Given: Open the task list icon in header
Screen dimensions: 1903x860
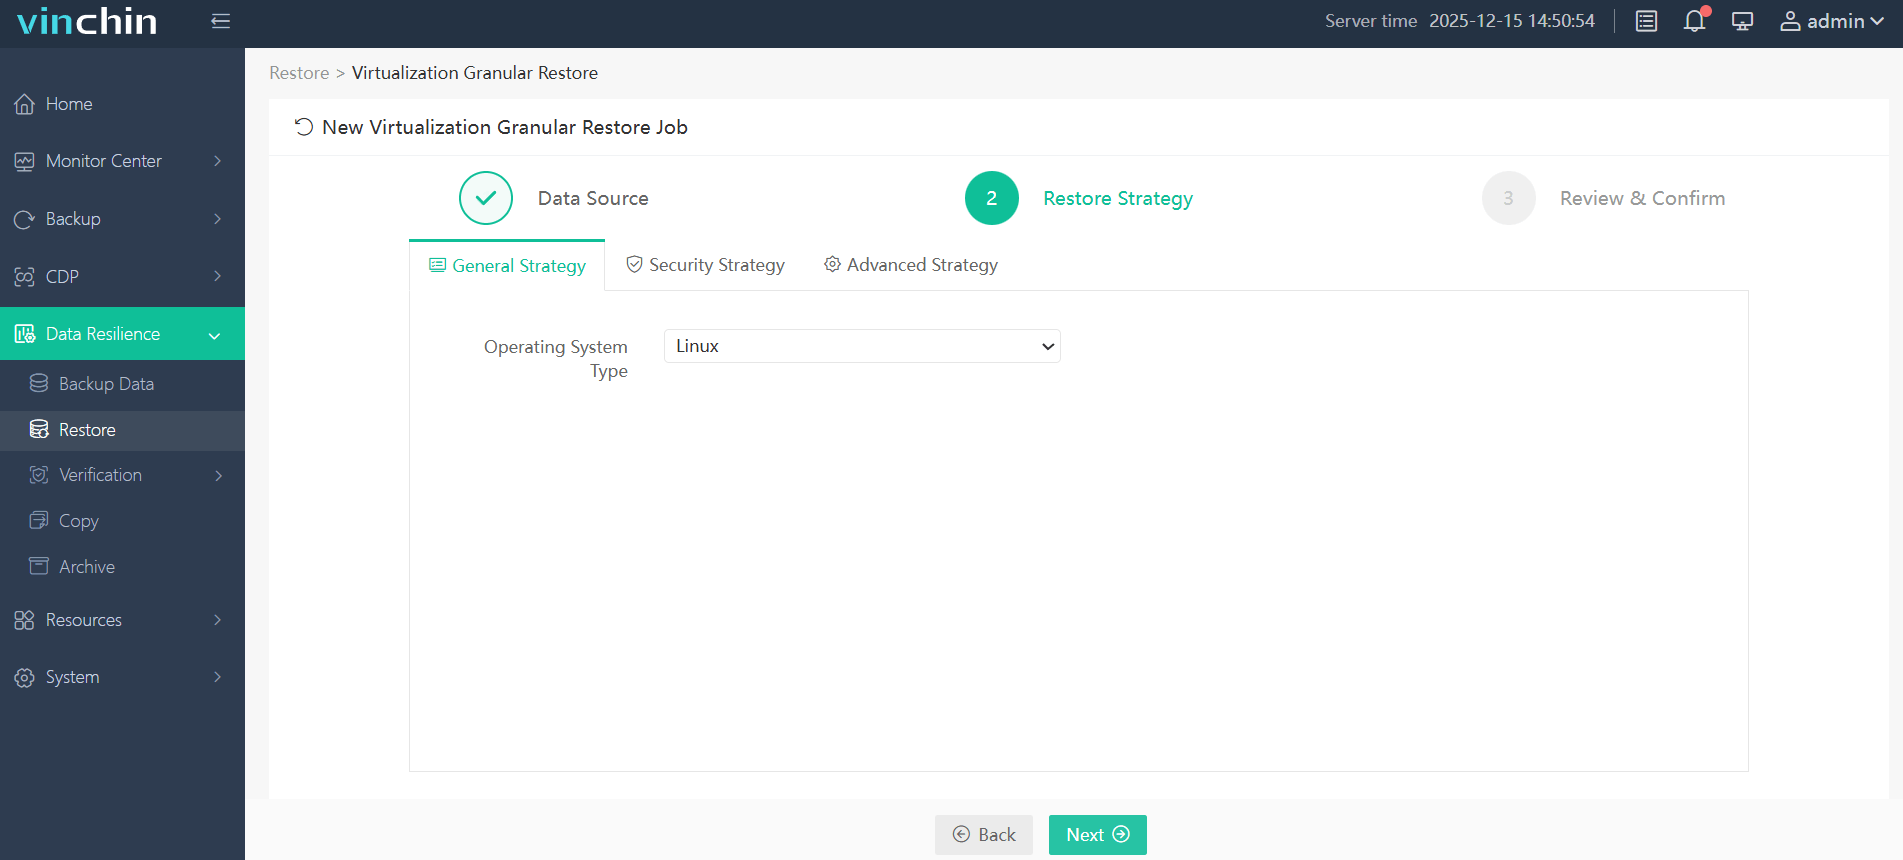Looking at the screenshot, I should click(x=1646, y=21).
